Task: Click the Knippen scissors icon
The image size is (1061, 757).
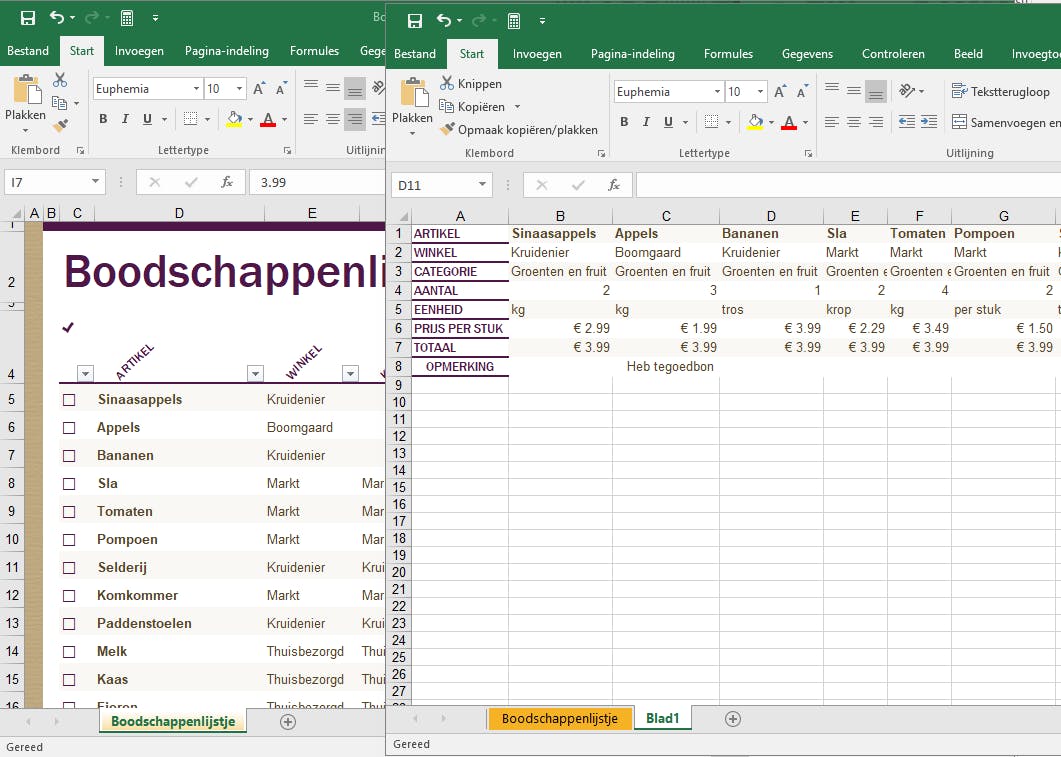Action: [x=447, y=84]
